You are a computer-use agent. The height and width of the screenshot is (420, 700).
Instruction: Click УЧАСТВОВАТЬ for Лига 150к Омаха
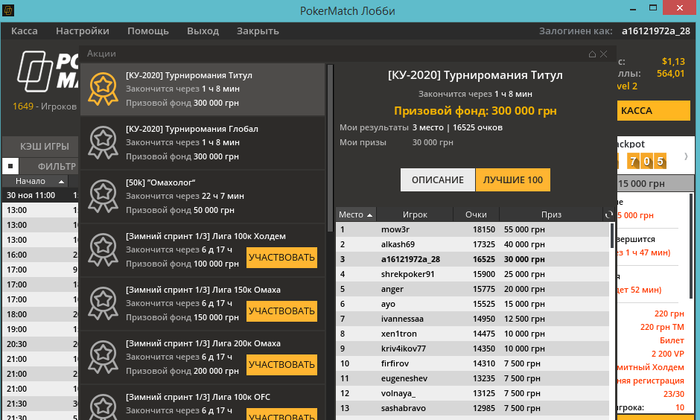click(x=282, y=311)
